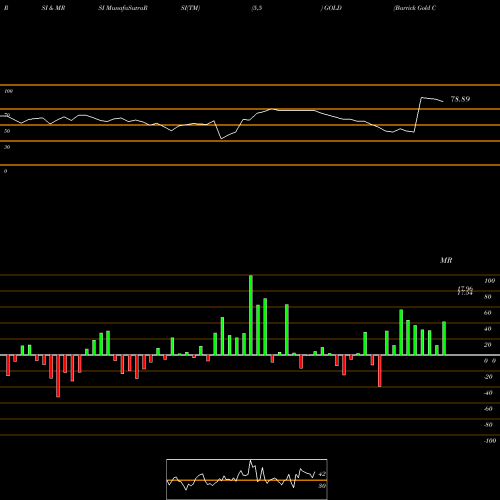Click the RSI value 78.89 label
The height and width of the screenshot is (500, 500).
pos(460,99)
